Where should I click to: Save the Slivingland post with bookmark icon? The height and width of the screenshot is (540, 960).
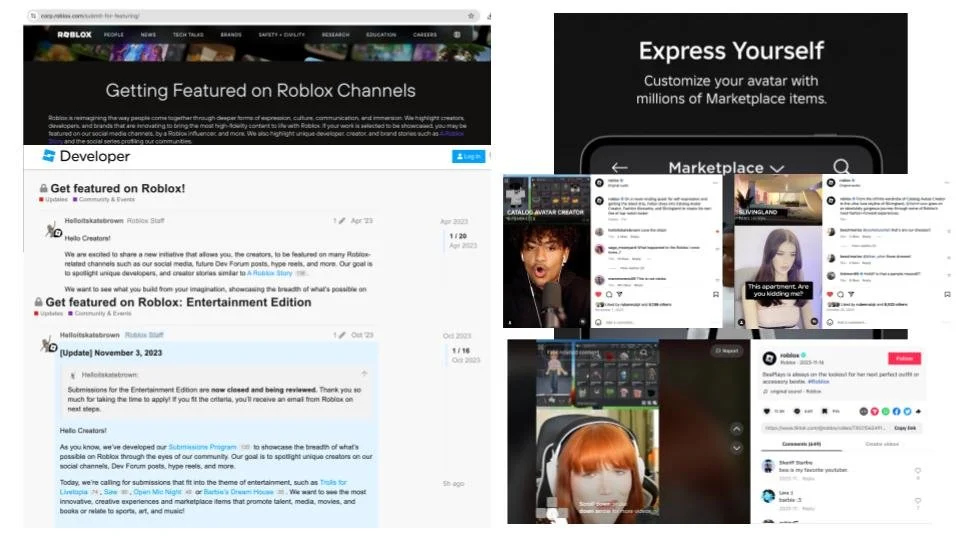pyautogui.click(x=947, y=294)
